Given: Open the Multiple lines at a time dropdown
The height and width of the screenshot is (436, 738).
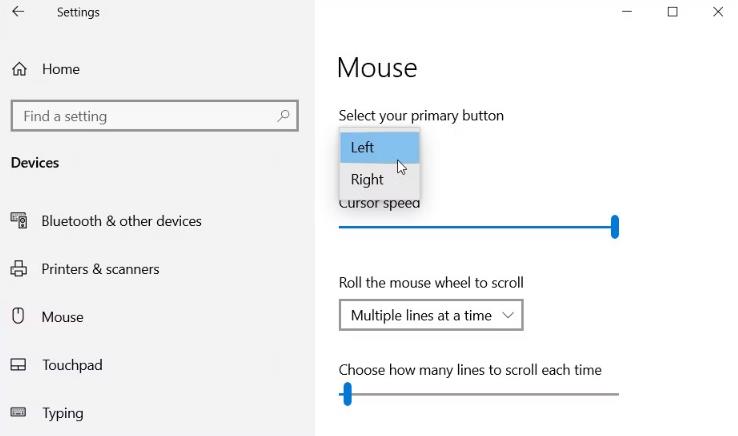Looking at the screenshot, I should click(431, 315).
